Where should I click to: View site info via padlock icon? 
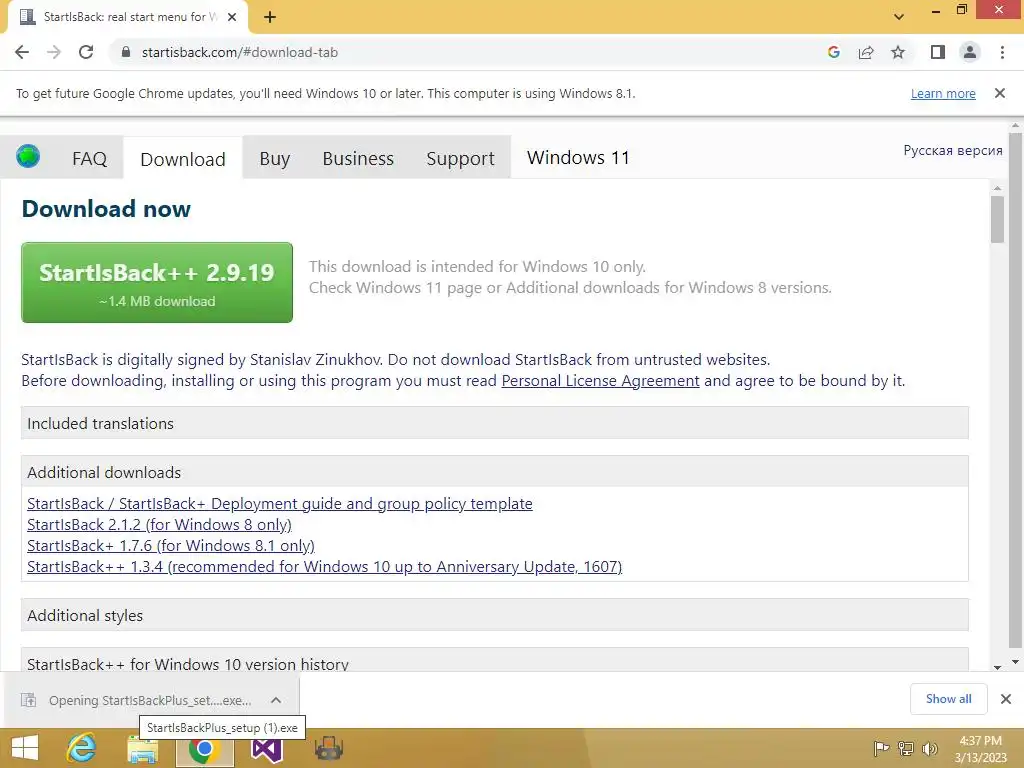(126, 52)
